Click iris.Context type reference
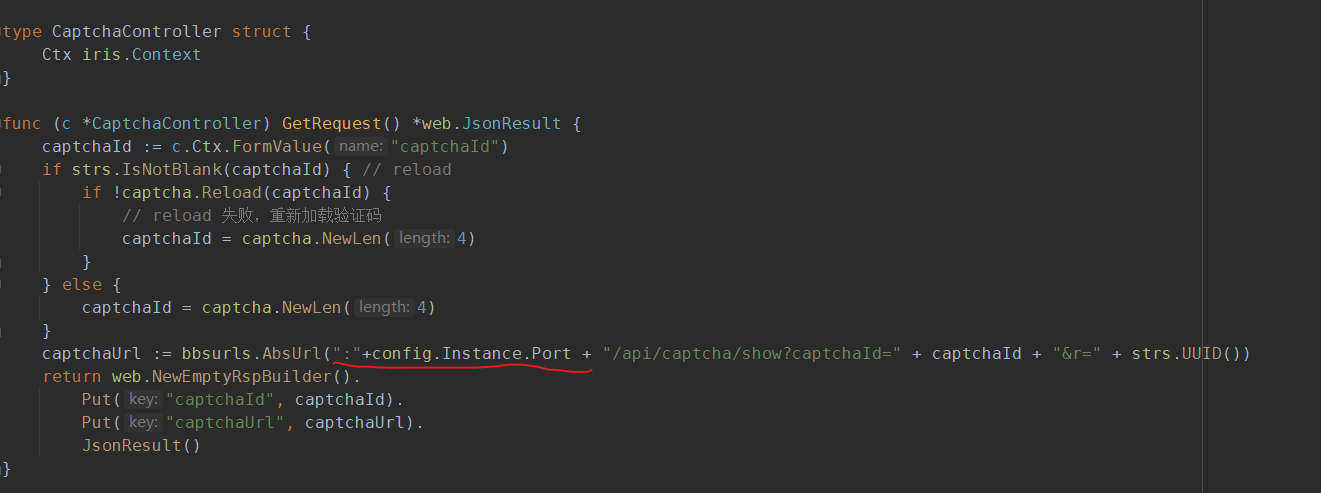The image size is (1321, 493). pyautogui.click(x=141, y=55)
